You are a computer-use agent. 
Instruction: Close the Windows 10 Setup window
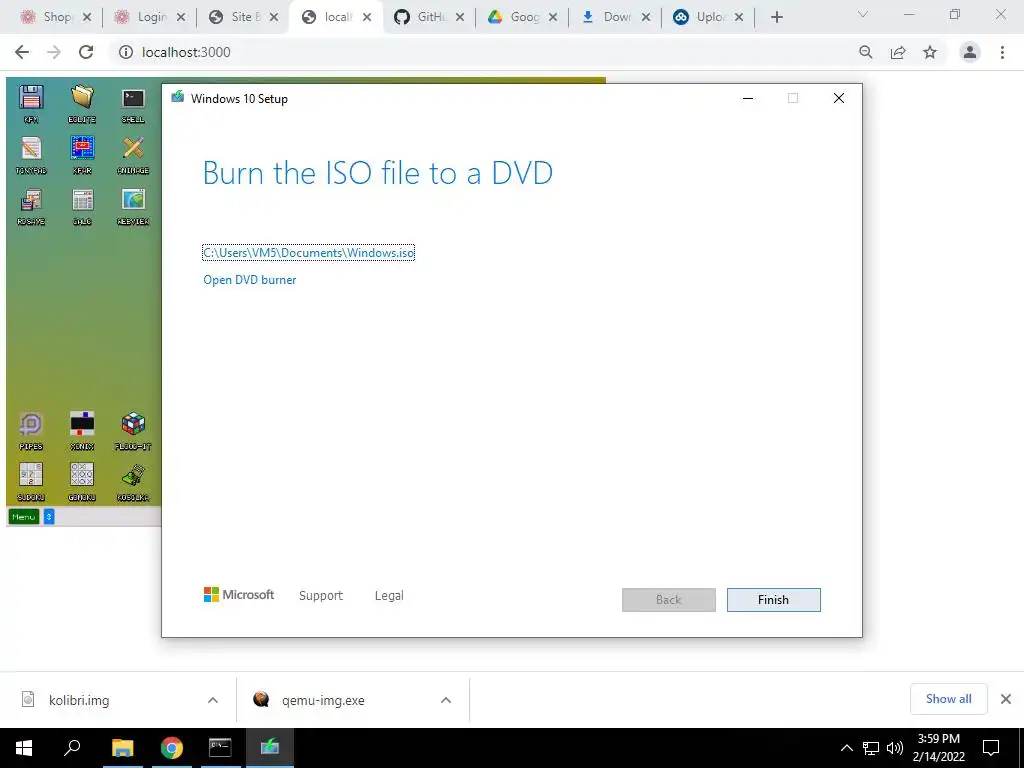839,99
